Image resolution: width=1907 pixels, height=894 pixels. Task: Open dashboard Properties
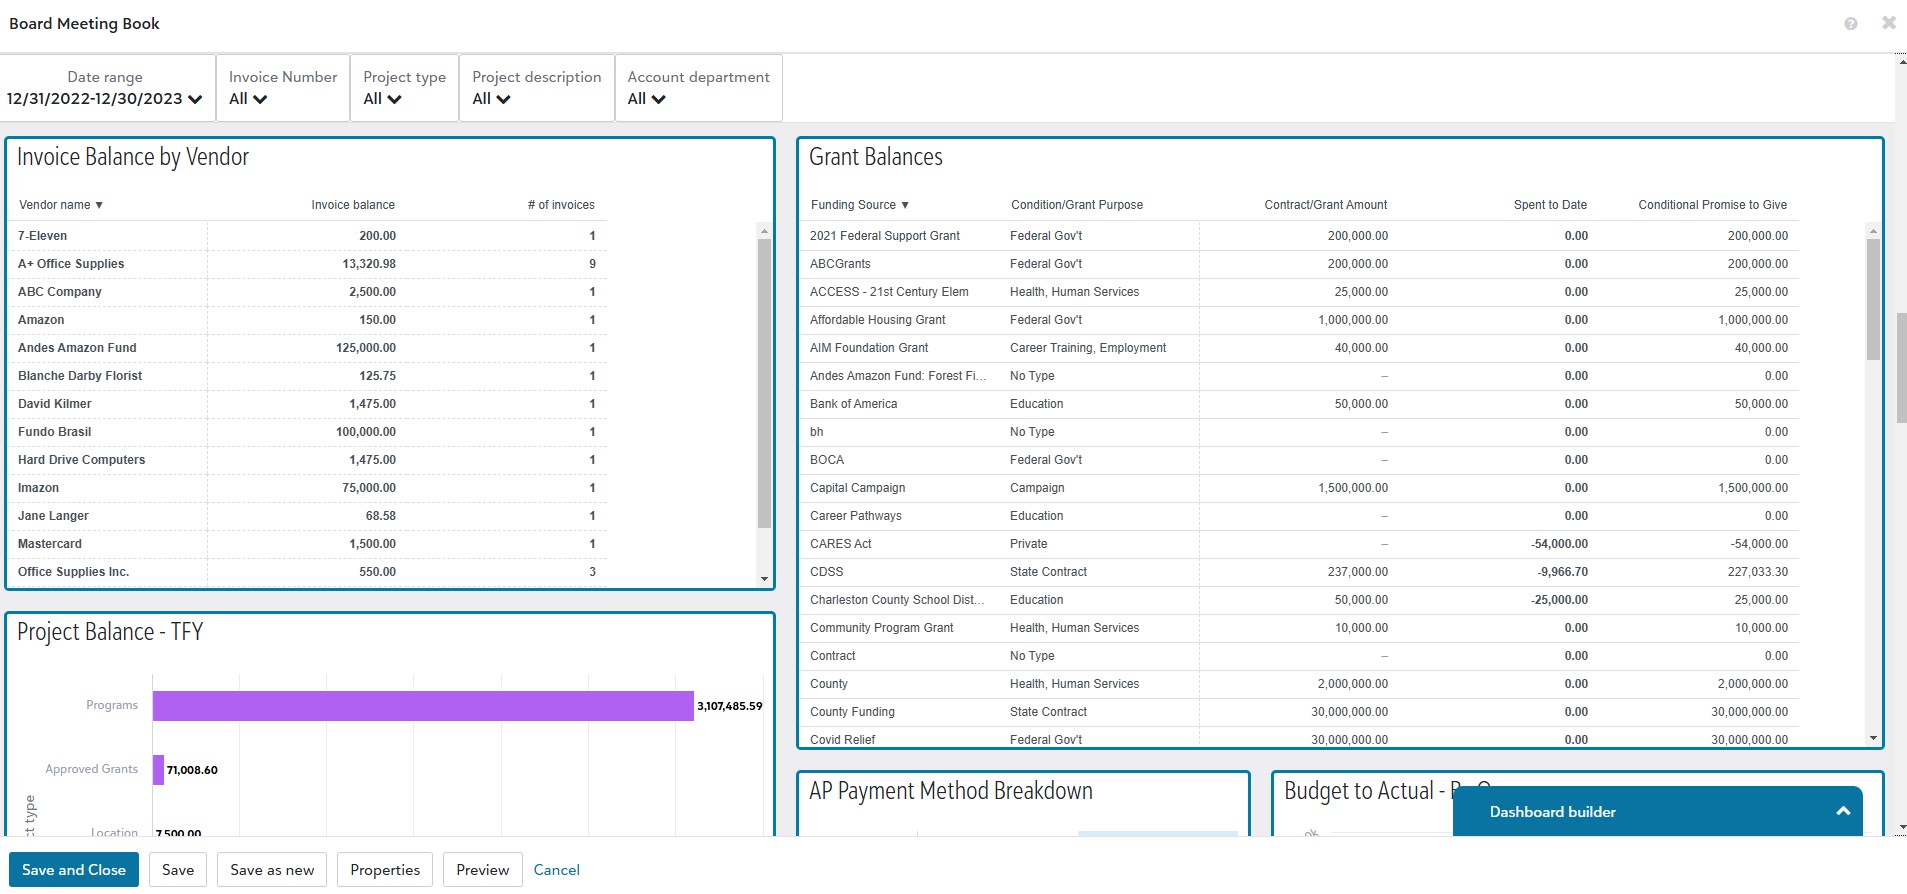pos(385,870)
